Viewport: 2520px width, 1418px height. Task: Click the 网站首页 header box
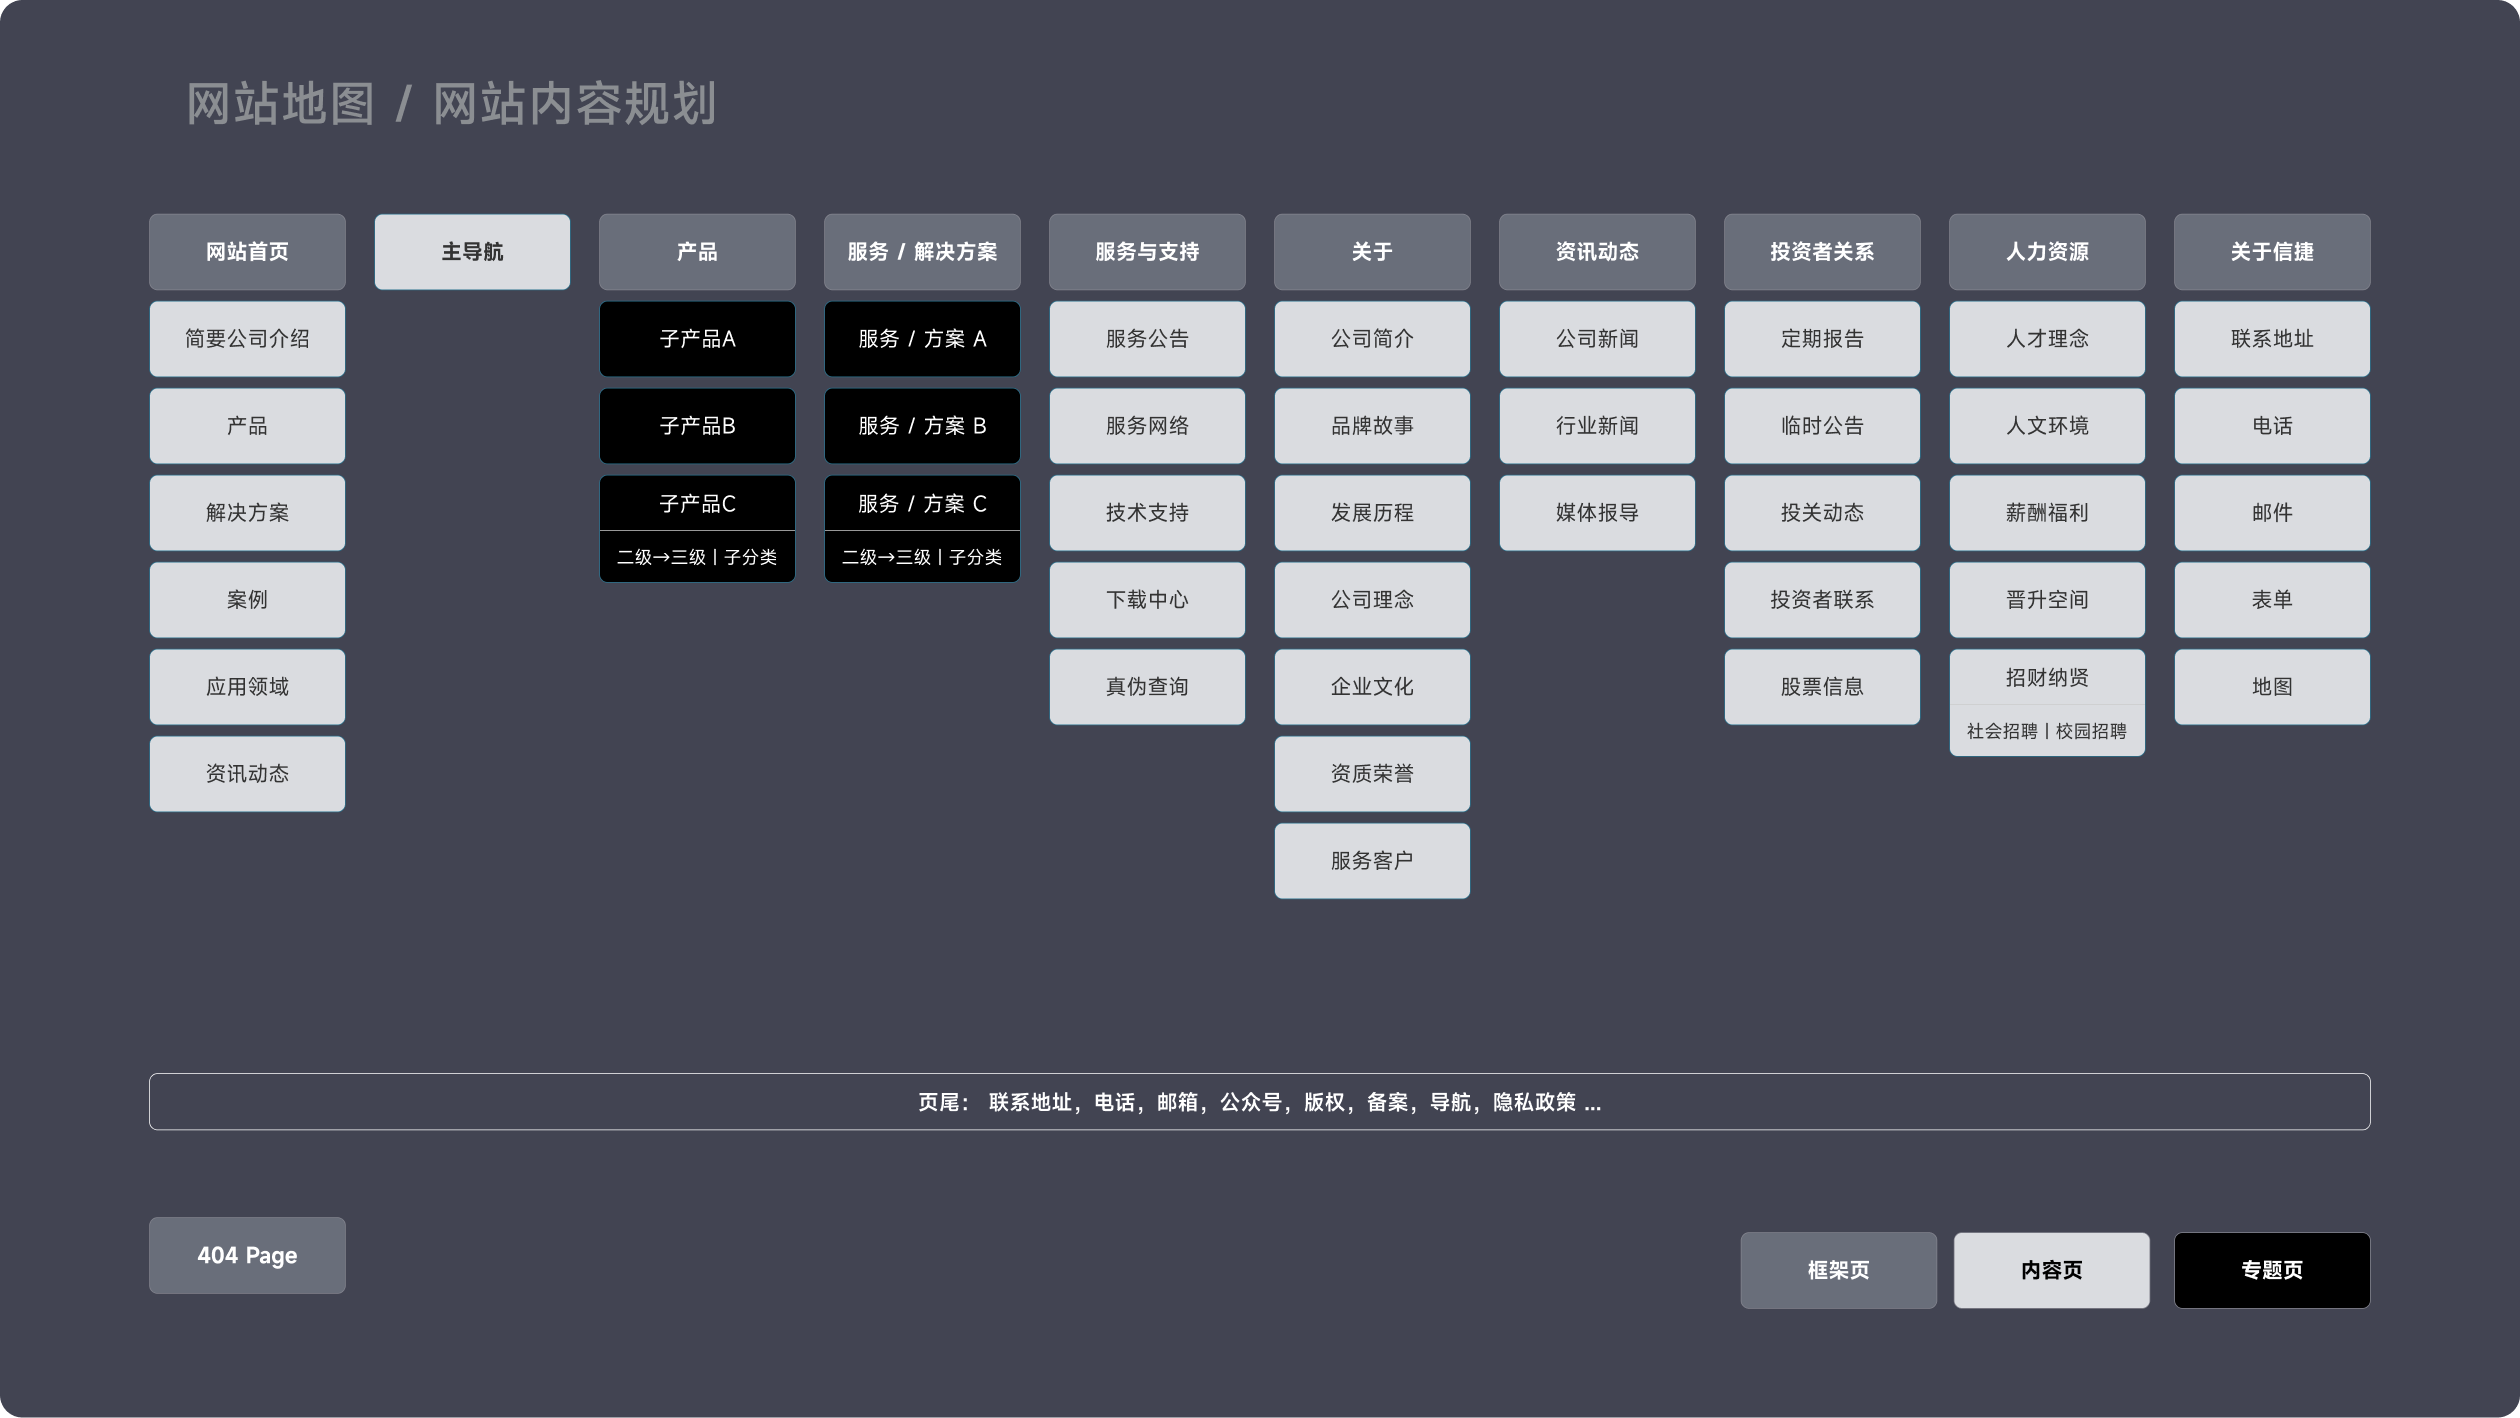coord(247,252)
